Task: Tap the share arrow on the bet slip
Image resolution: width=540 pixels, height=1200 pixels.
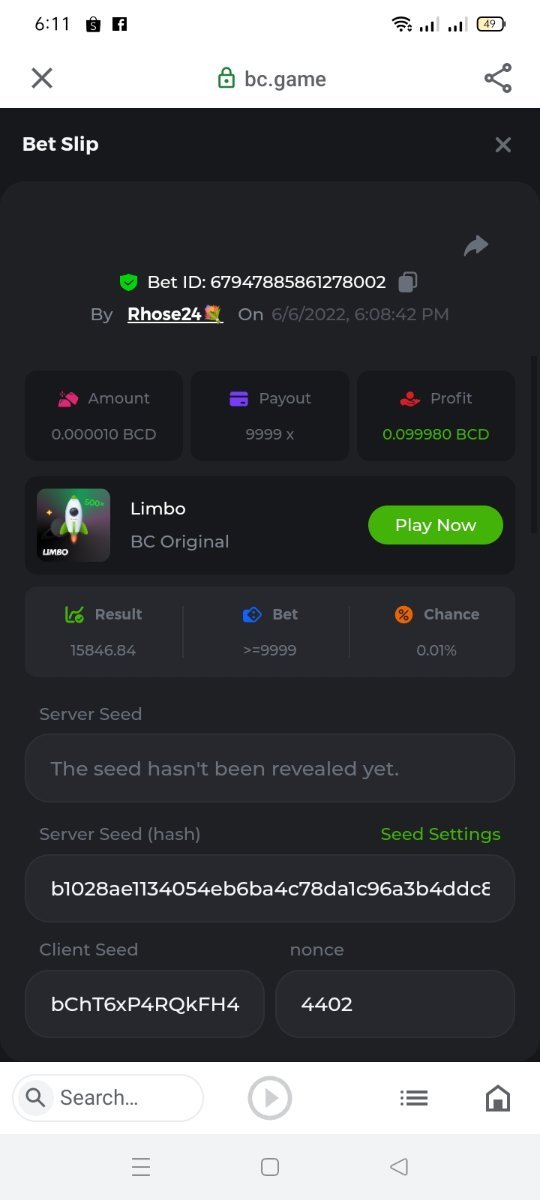Action: coord(476,246)
